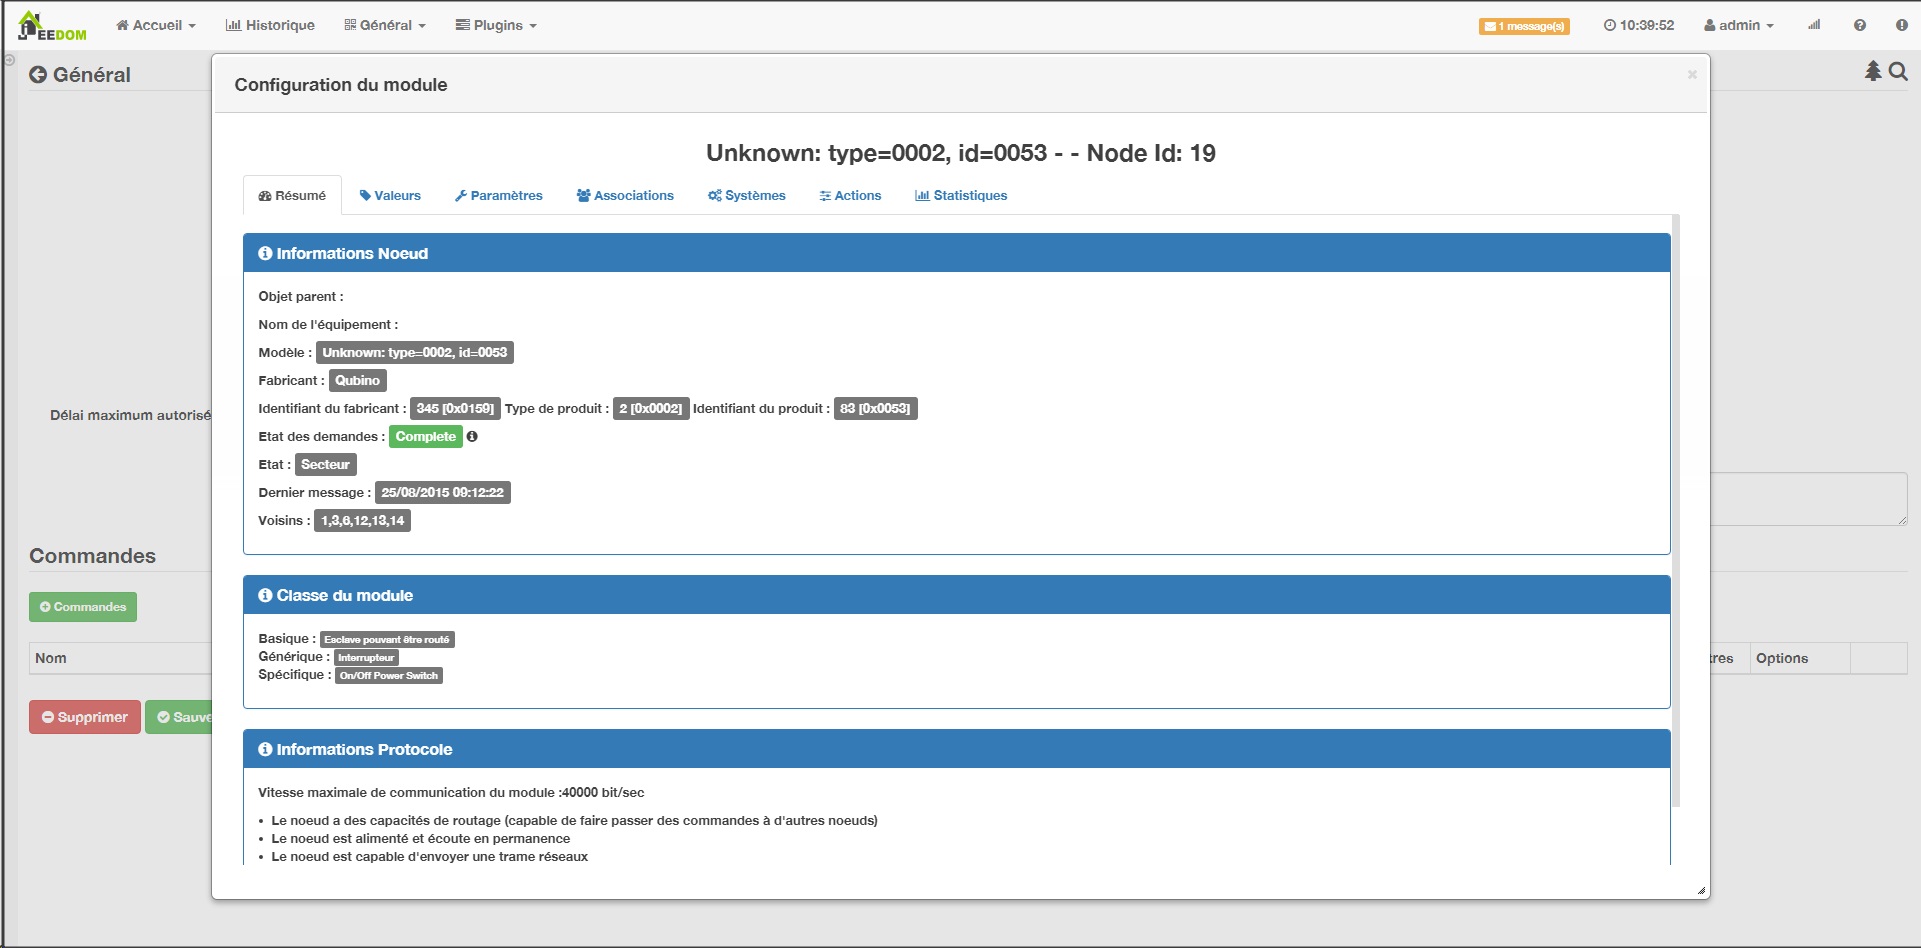Expand the Plugins dropdown menu
Screen dimensions: 1921x948
[x=496, y=25]
